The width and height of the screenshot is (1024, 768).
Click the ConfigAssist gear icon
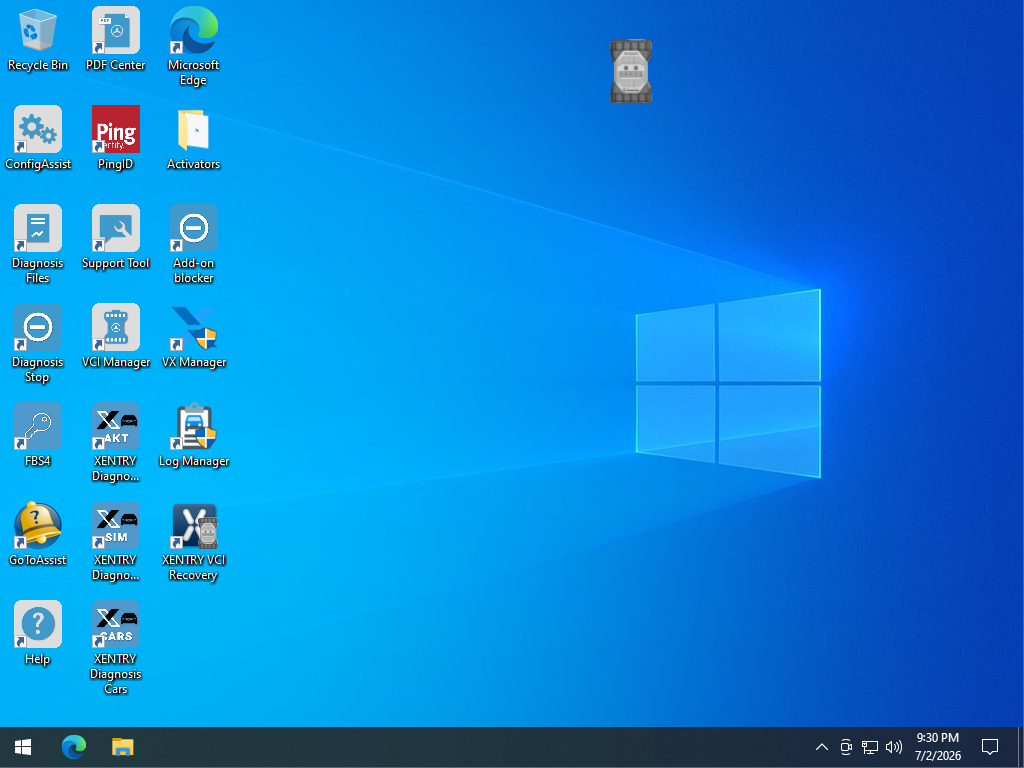coord(38,129)
